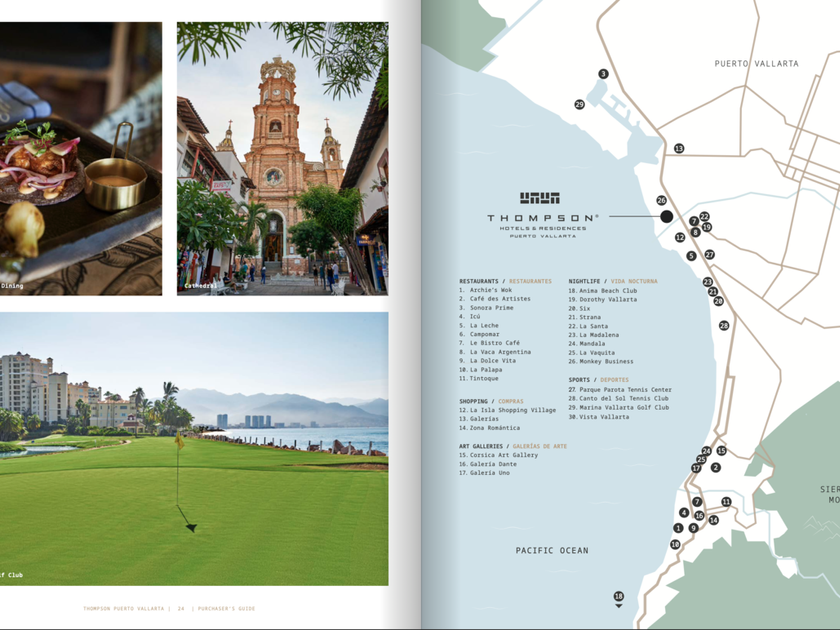840x630 pixels.
Task: Select legend entry 'Campomar'
Action: 479,334
